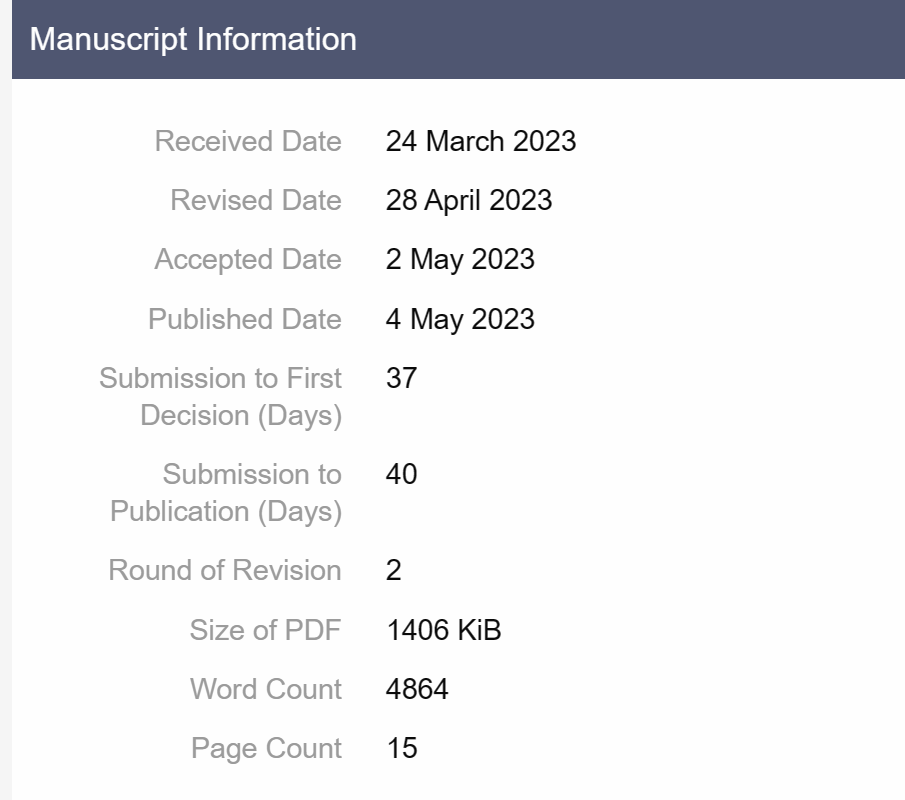This screenshot has height=800, width=905.
Task: Click the Word Count label
Action: [x=266, y=689]
